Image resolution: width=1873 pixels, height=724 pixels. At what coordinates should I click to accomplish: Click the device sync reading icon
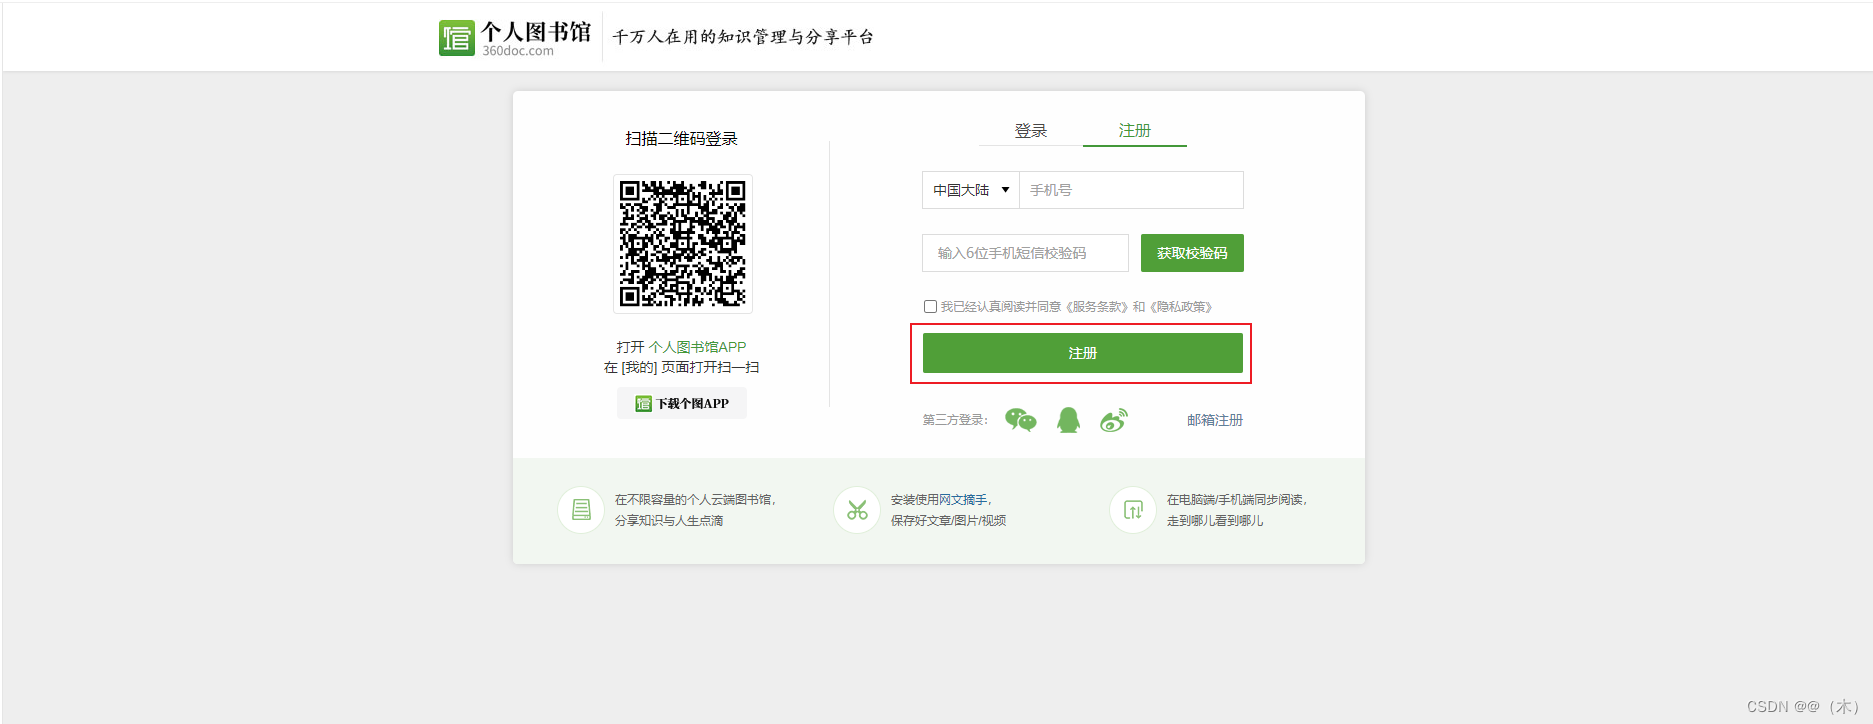click(x=1133, y=510)
